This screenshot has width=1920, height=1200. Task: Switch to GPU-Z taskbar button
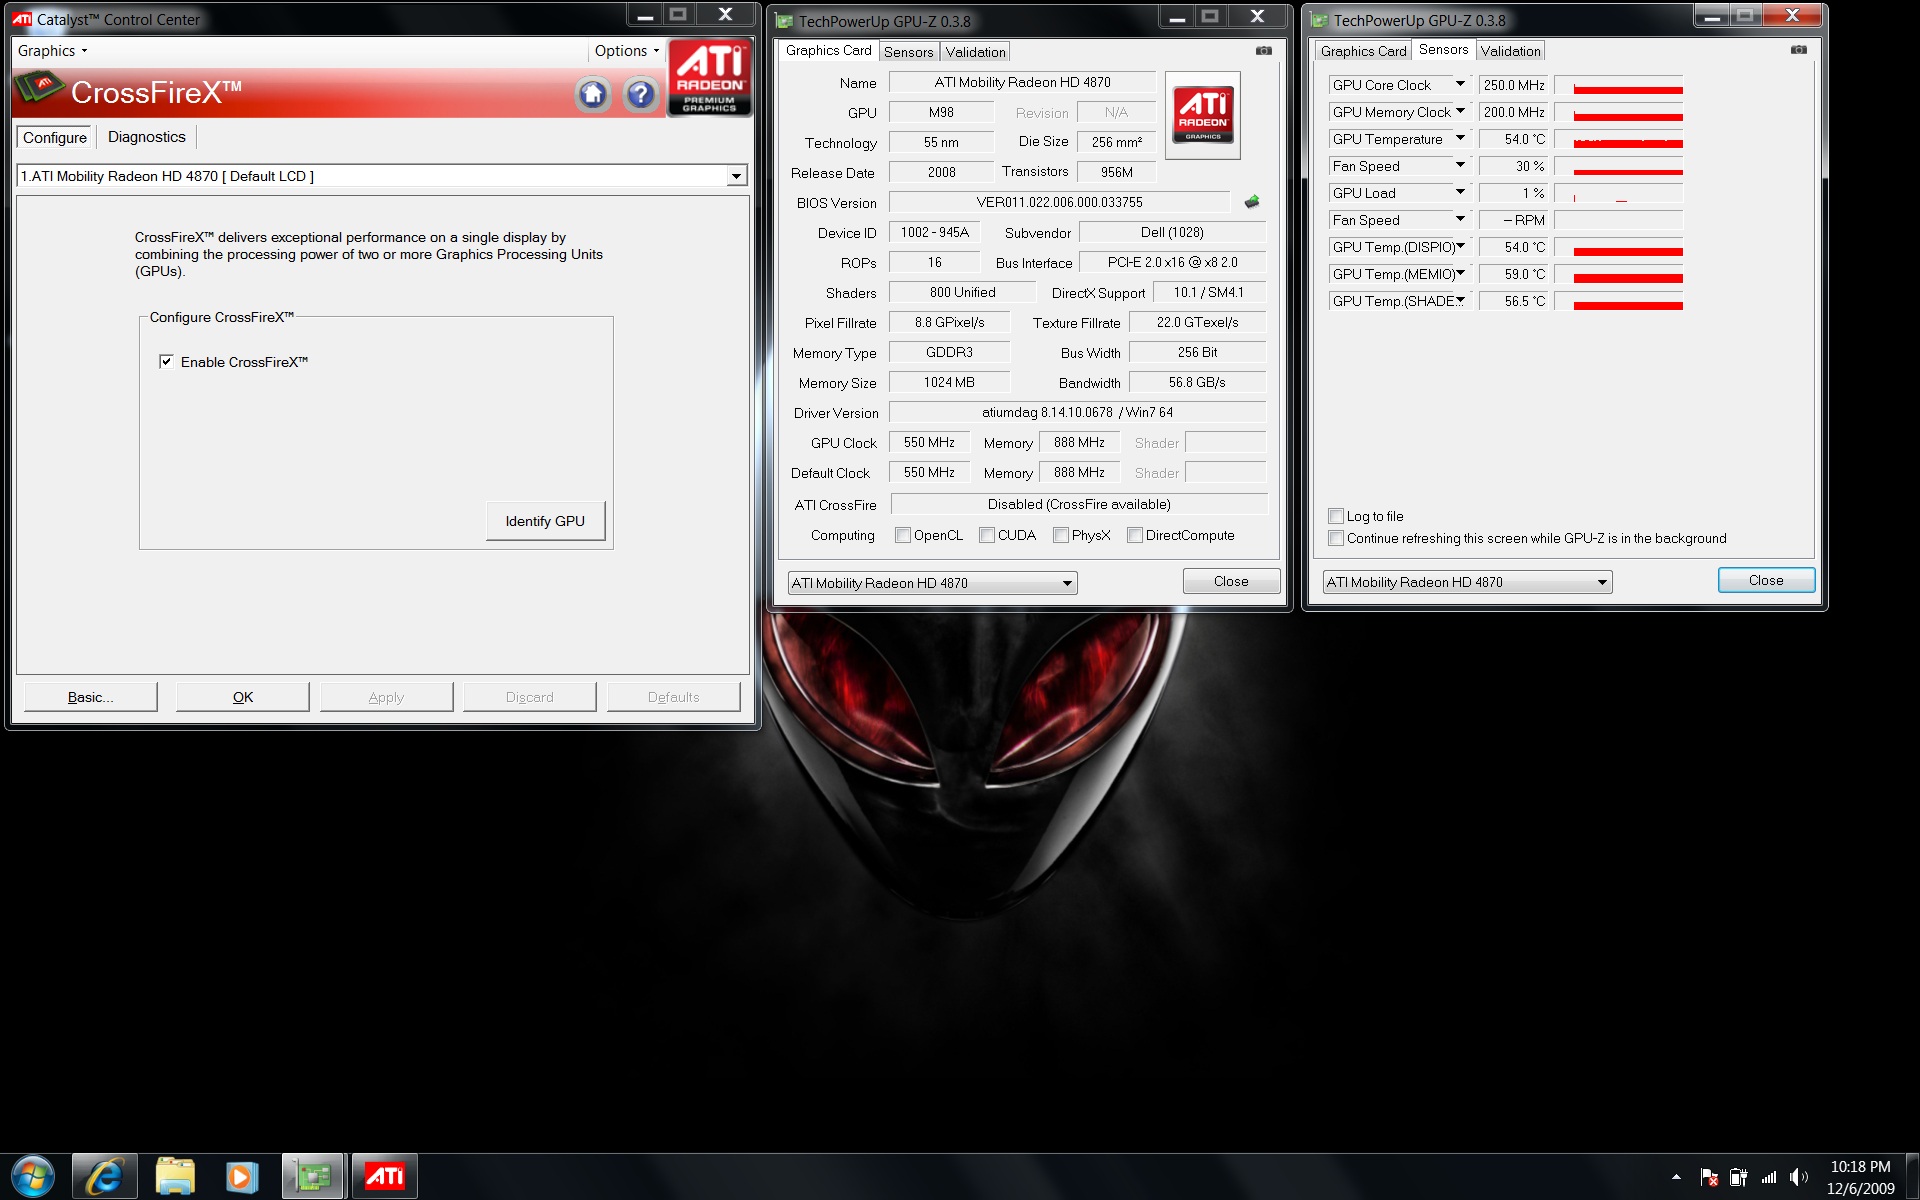coord(313,1177)
